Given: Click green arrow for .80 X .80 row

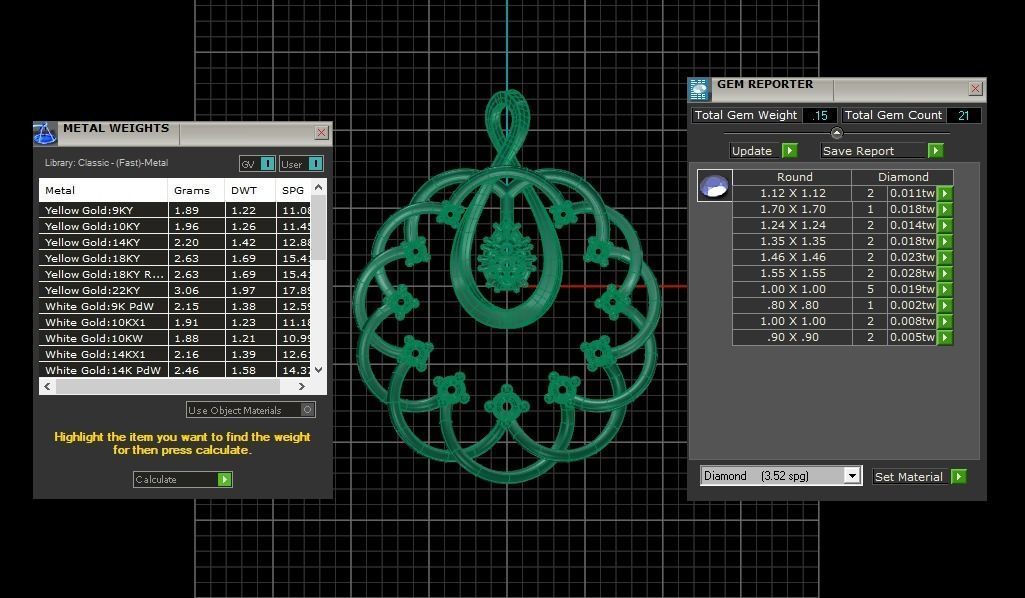Looking at the screenshot, I should click(945, 306).
